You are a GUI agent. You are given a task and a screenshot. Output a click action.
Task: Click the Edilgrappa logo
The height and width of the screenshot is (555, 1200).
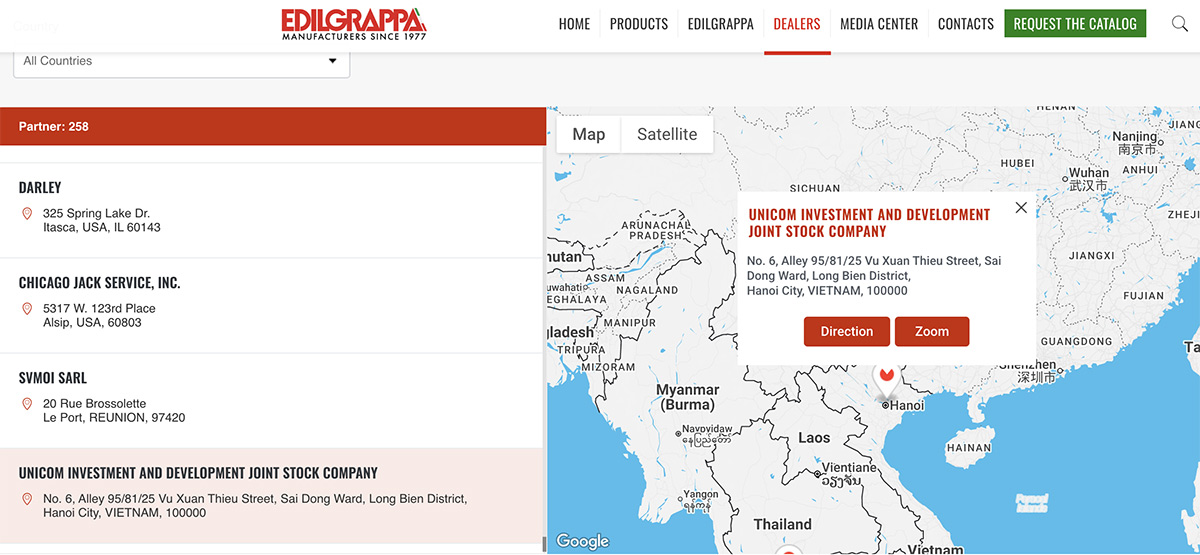coord(354,24)
